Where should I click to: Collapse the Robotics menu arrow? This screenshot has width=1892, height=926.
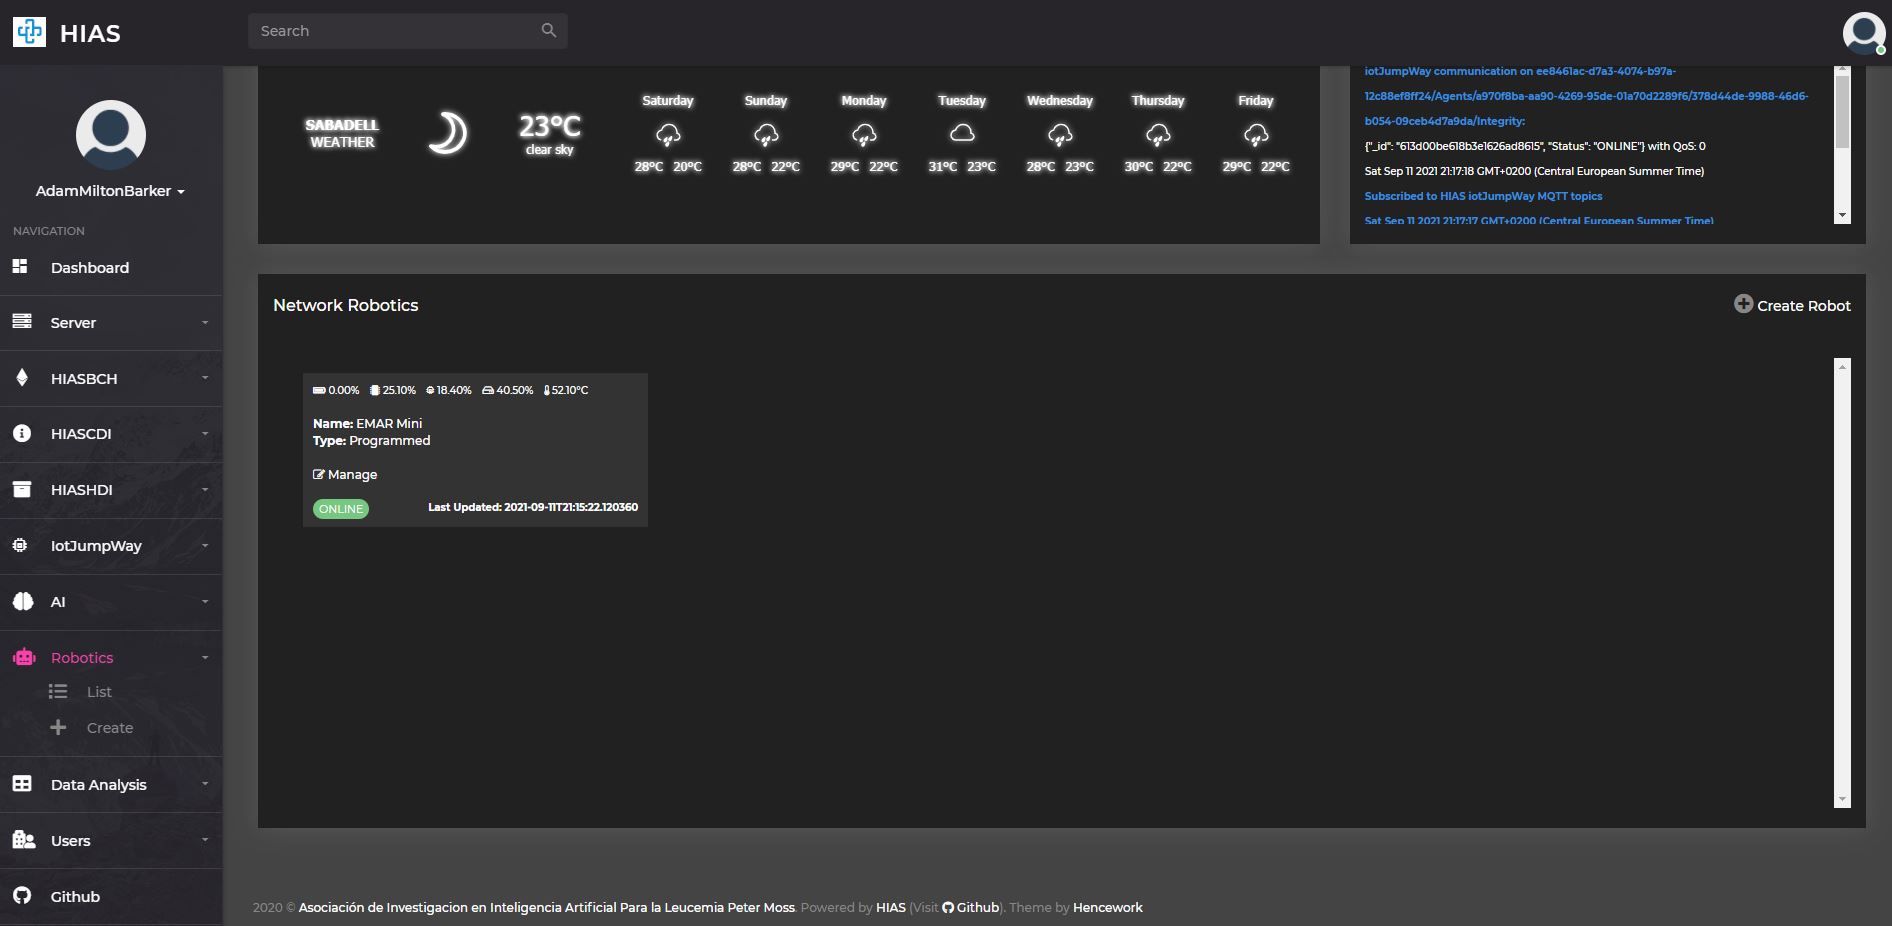[205, 658]
